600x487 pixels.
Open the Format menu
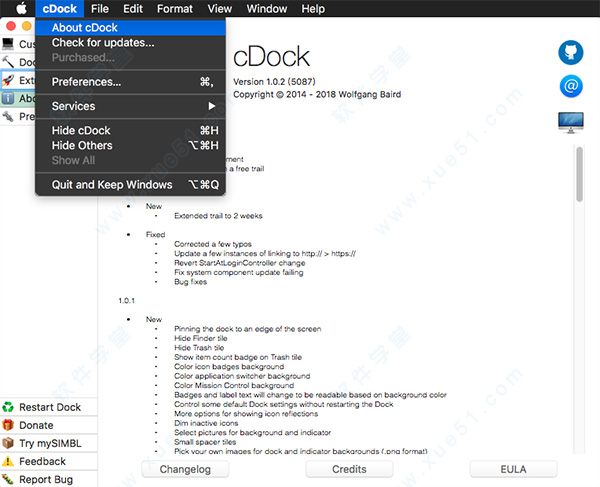coord(175,8)
